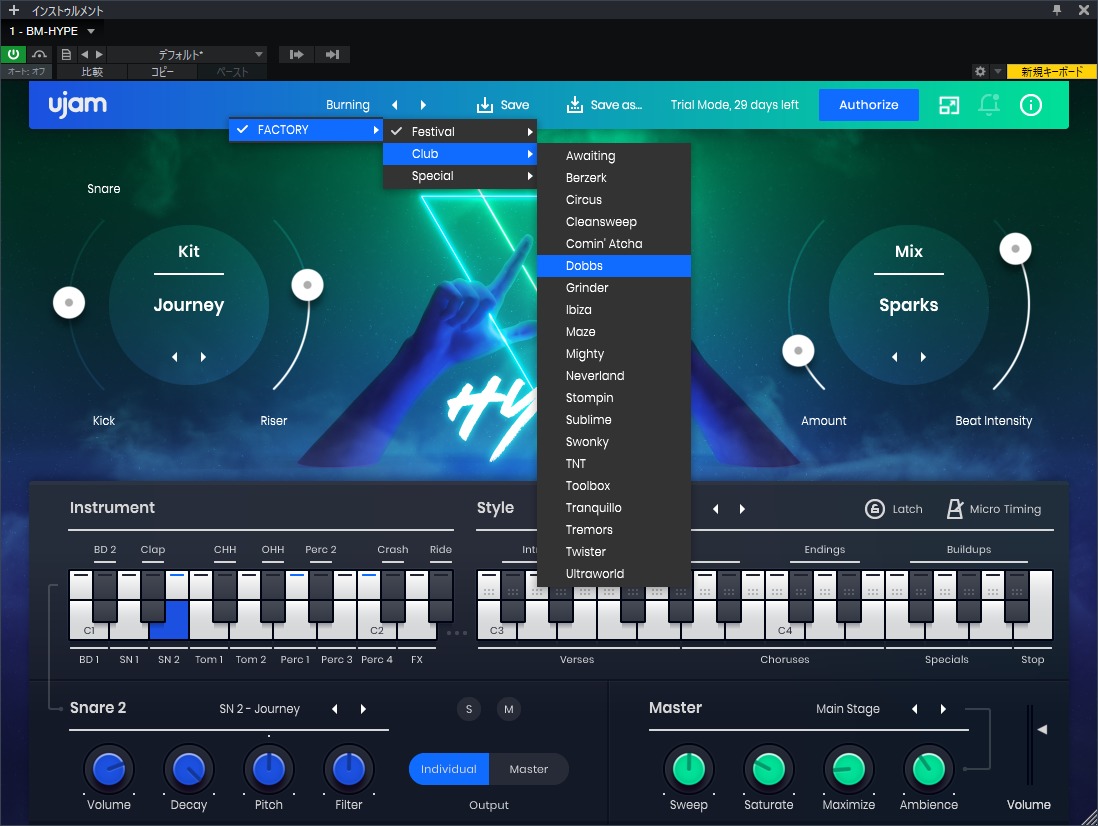Click the Snare 2 Volume knob
The height and width of the screenshot is (826, 1098).
pyautogui.click(x=109, y=769)
